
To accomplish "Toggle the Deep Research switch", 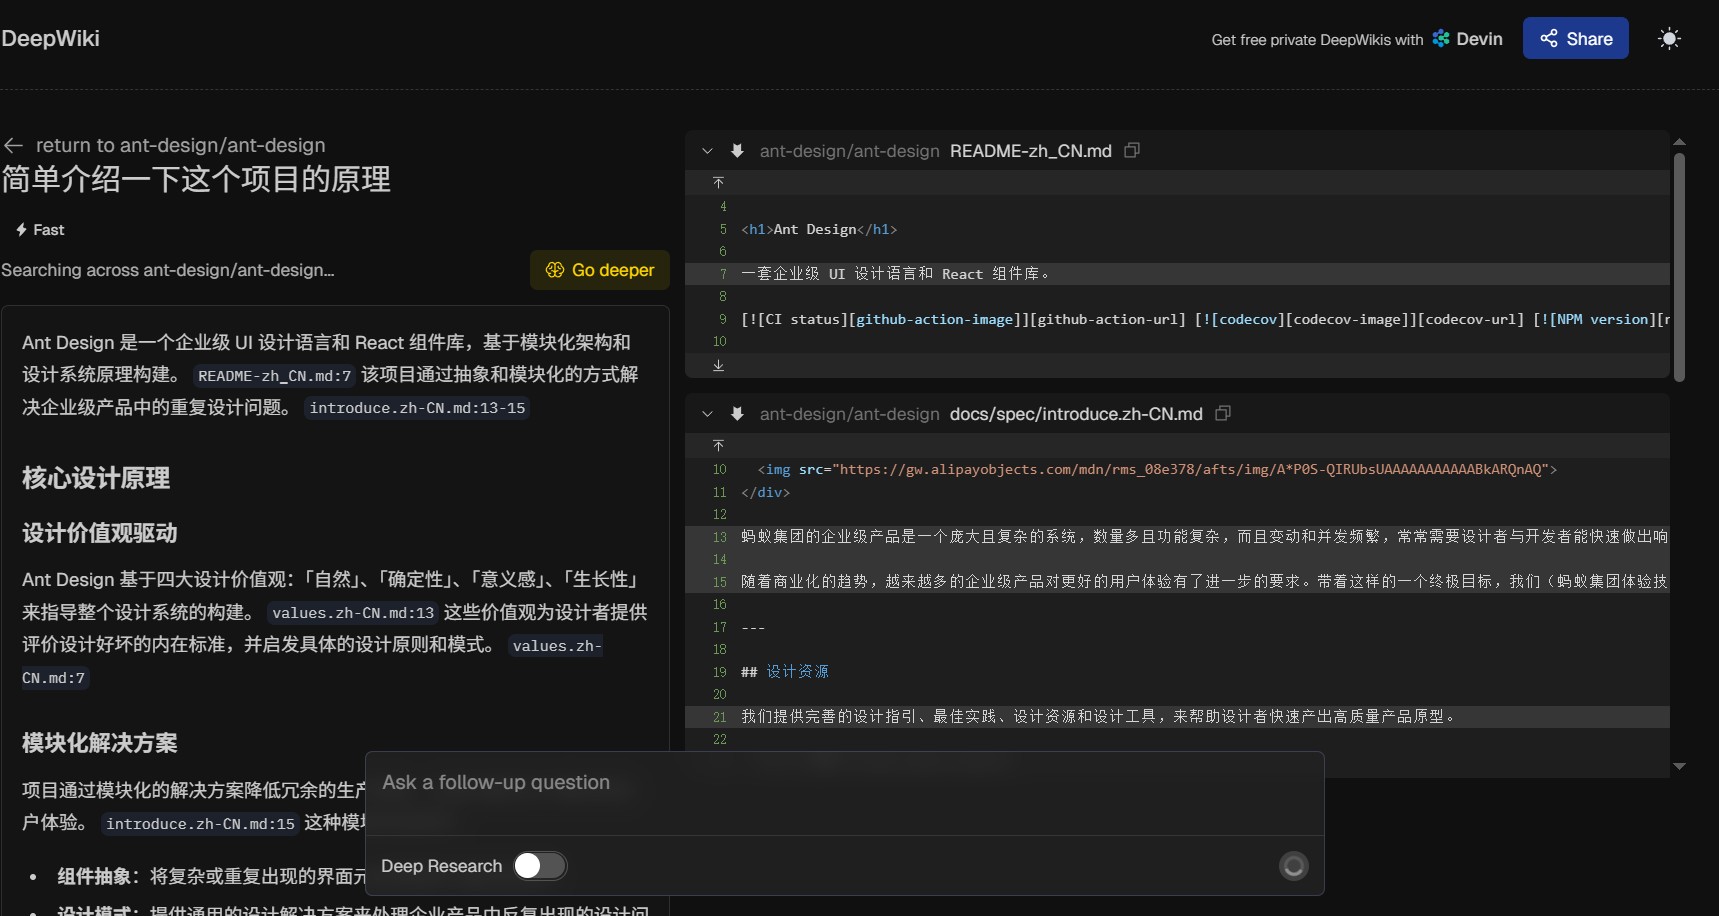I will 540,866.
